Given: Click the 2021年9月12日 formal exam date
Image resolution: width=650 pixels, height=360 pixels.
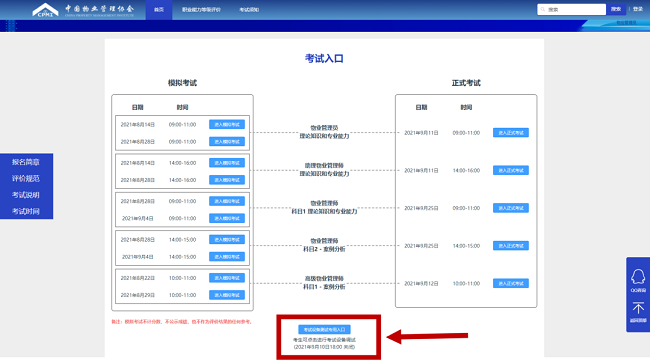Looking at the screenshot, I should click(x=421, y=283).
